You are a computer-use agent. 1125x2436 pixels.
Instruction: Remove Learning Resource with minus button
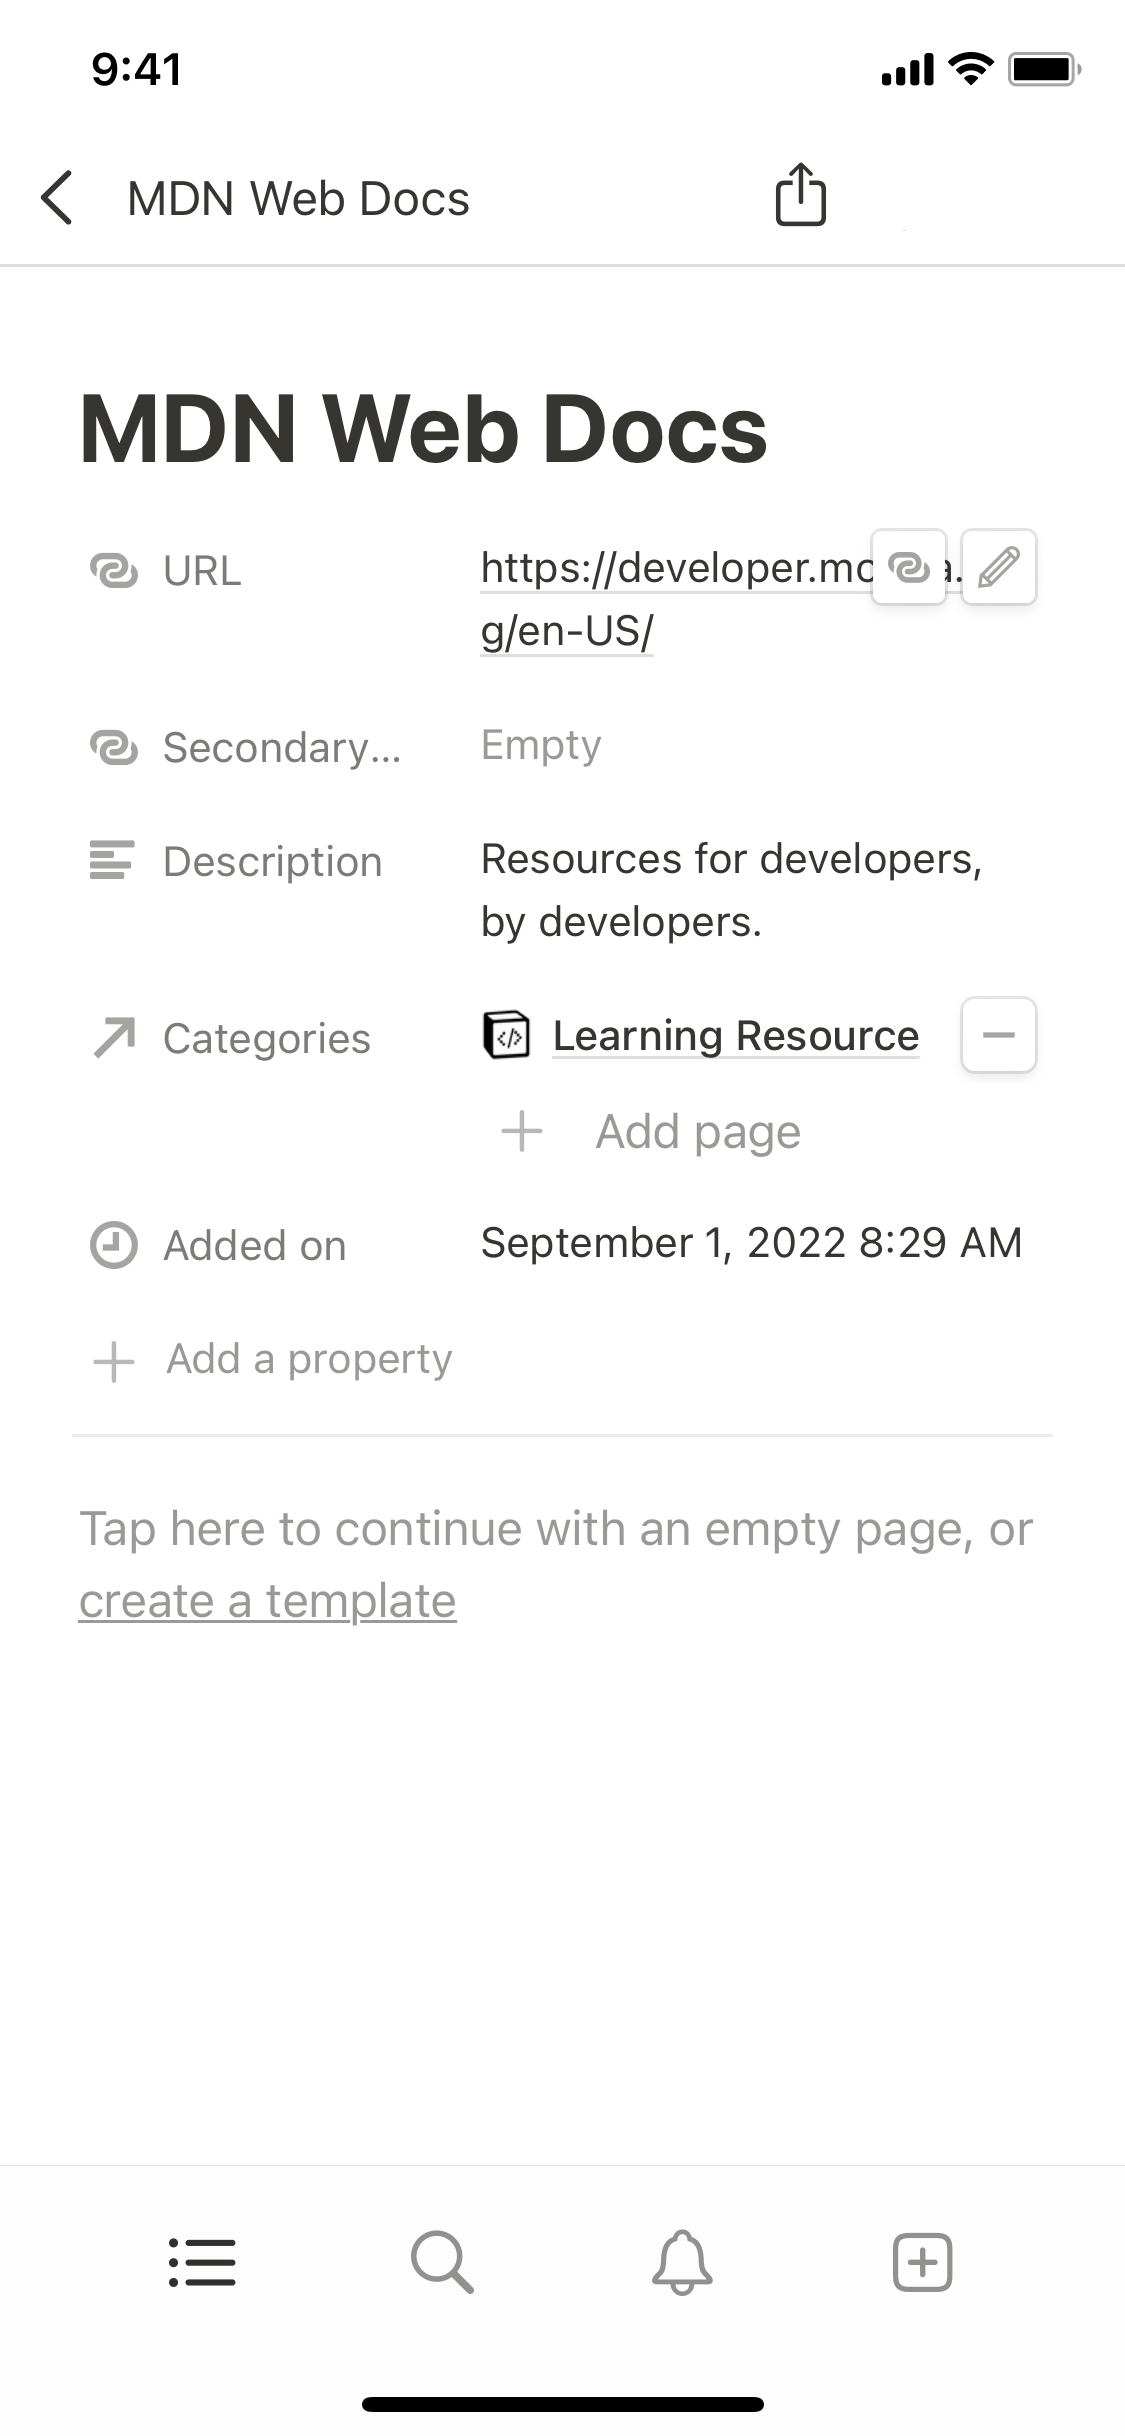point(999,1035)
